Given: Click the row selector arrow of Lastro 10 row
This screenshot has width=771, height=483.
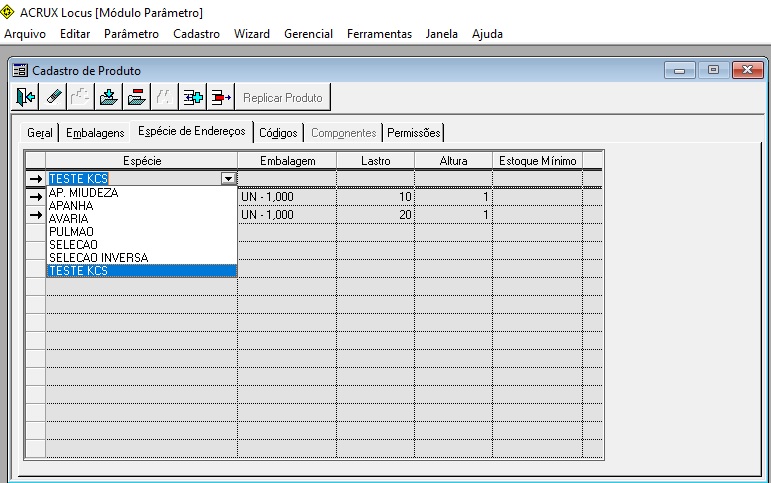Looking at the screenshot, I should point(35,197).
